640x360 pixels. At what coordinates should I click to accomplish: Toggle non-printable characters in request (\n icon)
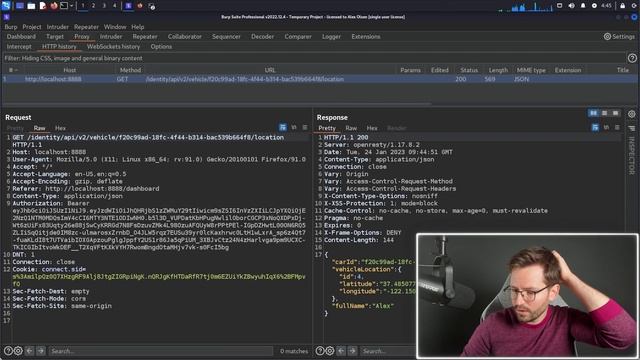click(x=294, y=128)
